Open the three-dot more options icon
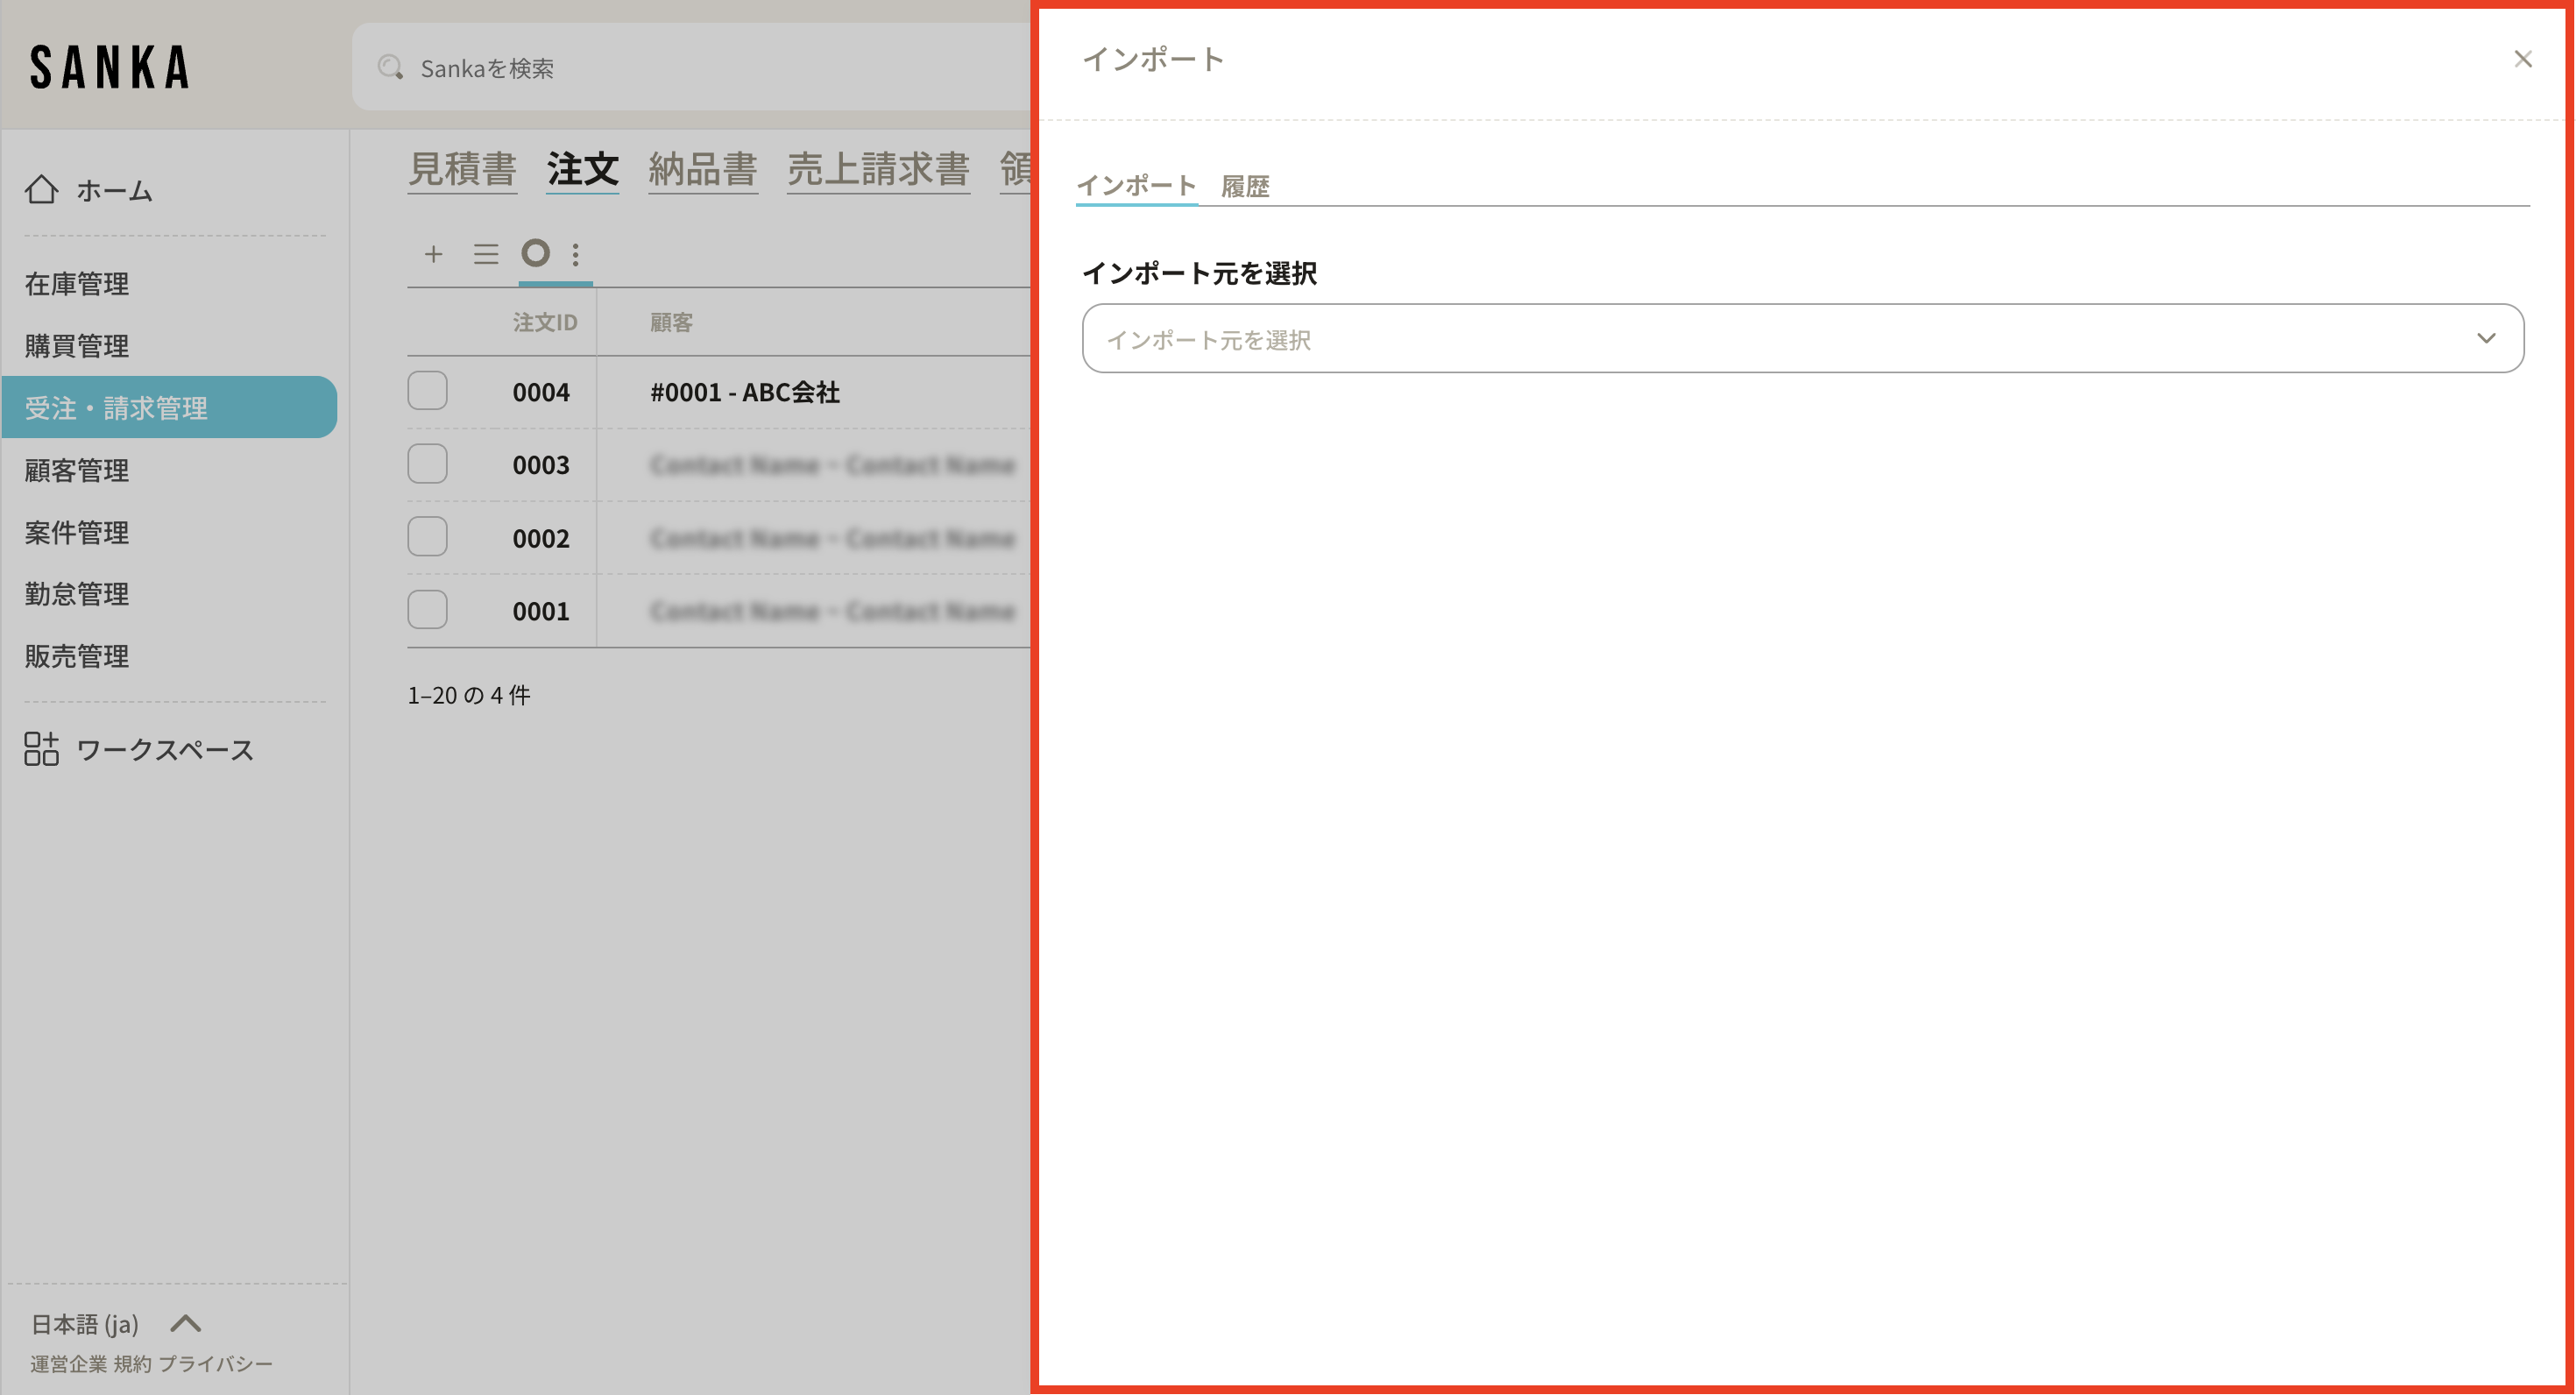2576x1395 pixels. pyautogui.click(x=576, y=254)
